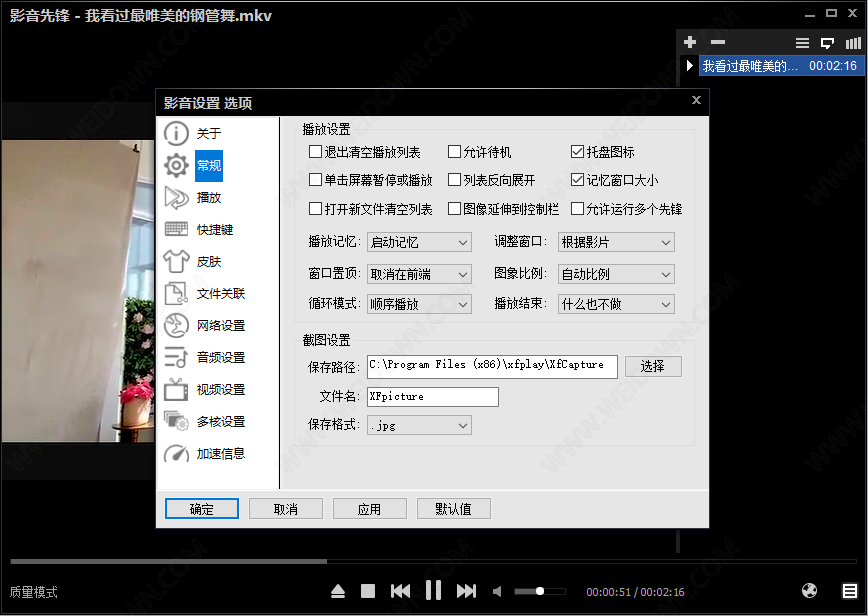Click the 音频设置 music note icon
This screenshot has width=868, height=616.
click(x=176, y=358)
